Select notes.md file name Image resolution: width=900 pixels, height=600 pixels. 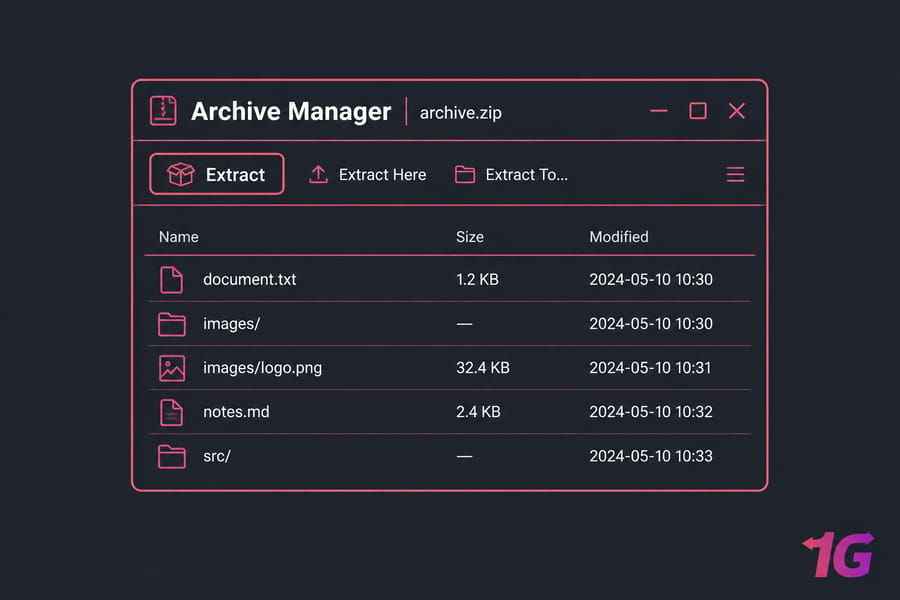tap(236, 412)
